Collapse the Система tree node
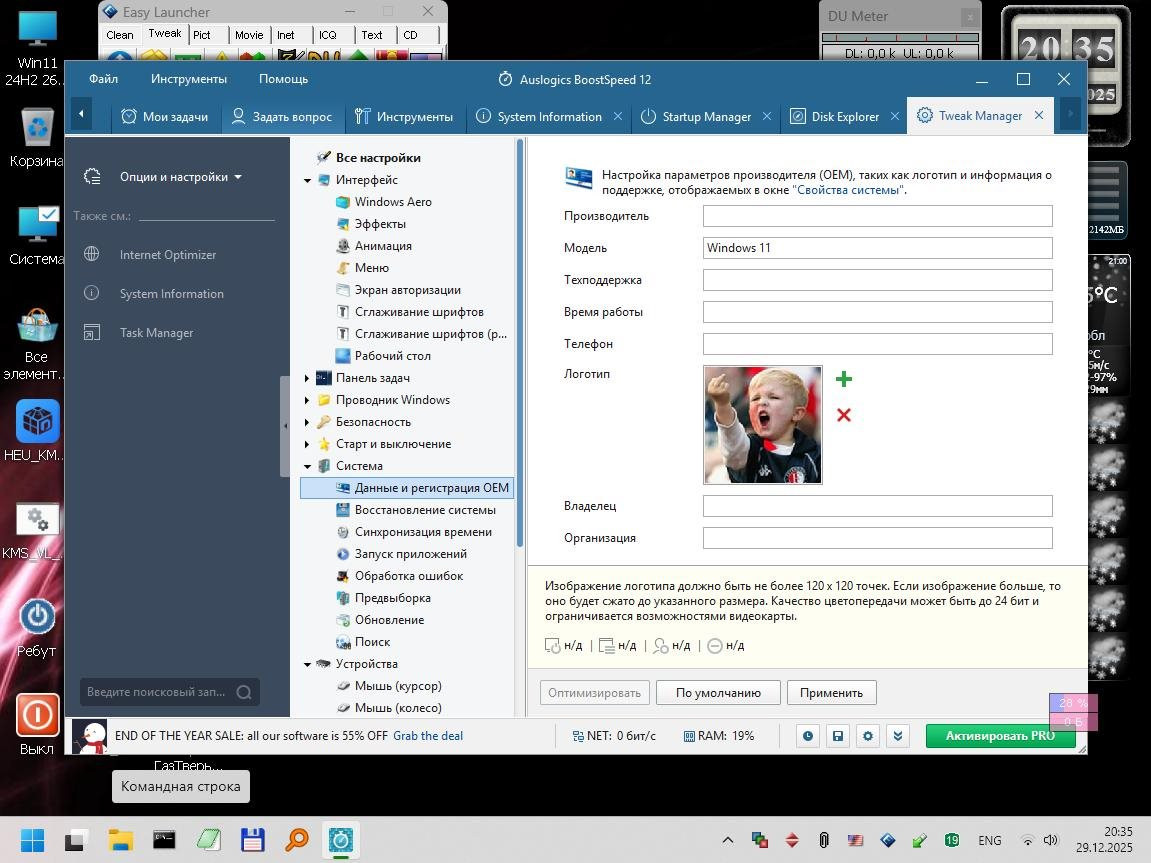1151x863 pixels. (308, 466)
